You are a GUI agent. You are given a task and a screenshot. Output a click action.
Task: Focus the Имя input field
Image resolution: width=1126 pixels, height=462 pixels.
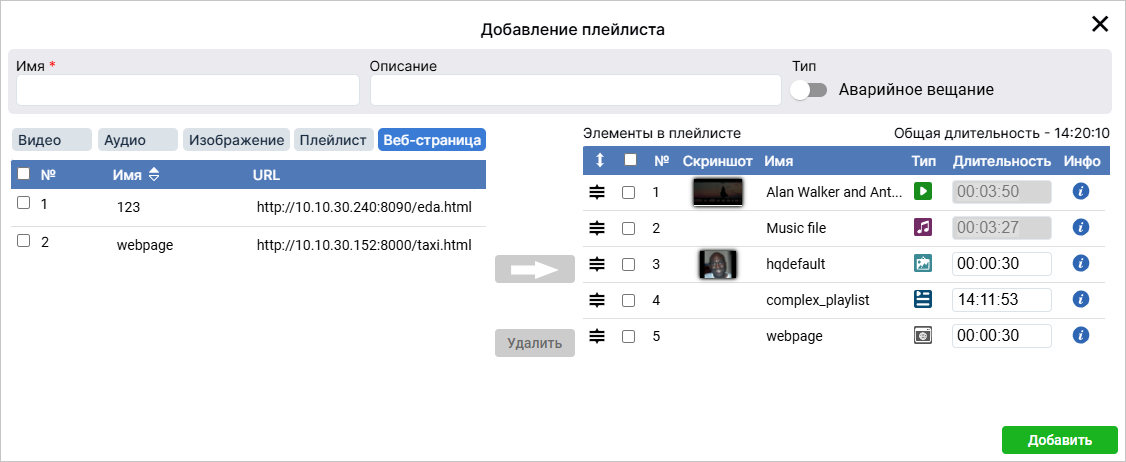(x=187, y=91)
